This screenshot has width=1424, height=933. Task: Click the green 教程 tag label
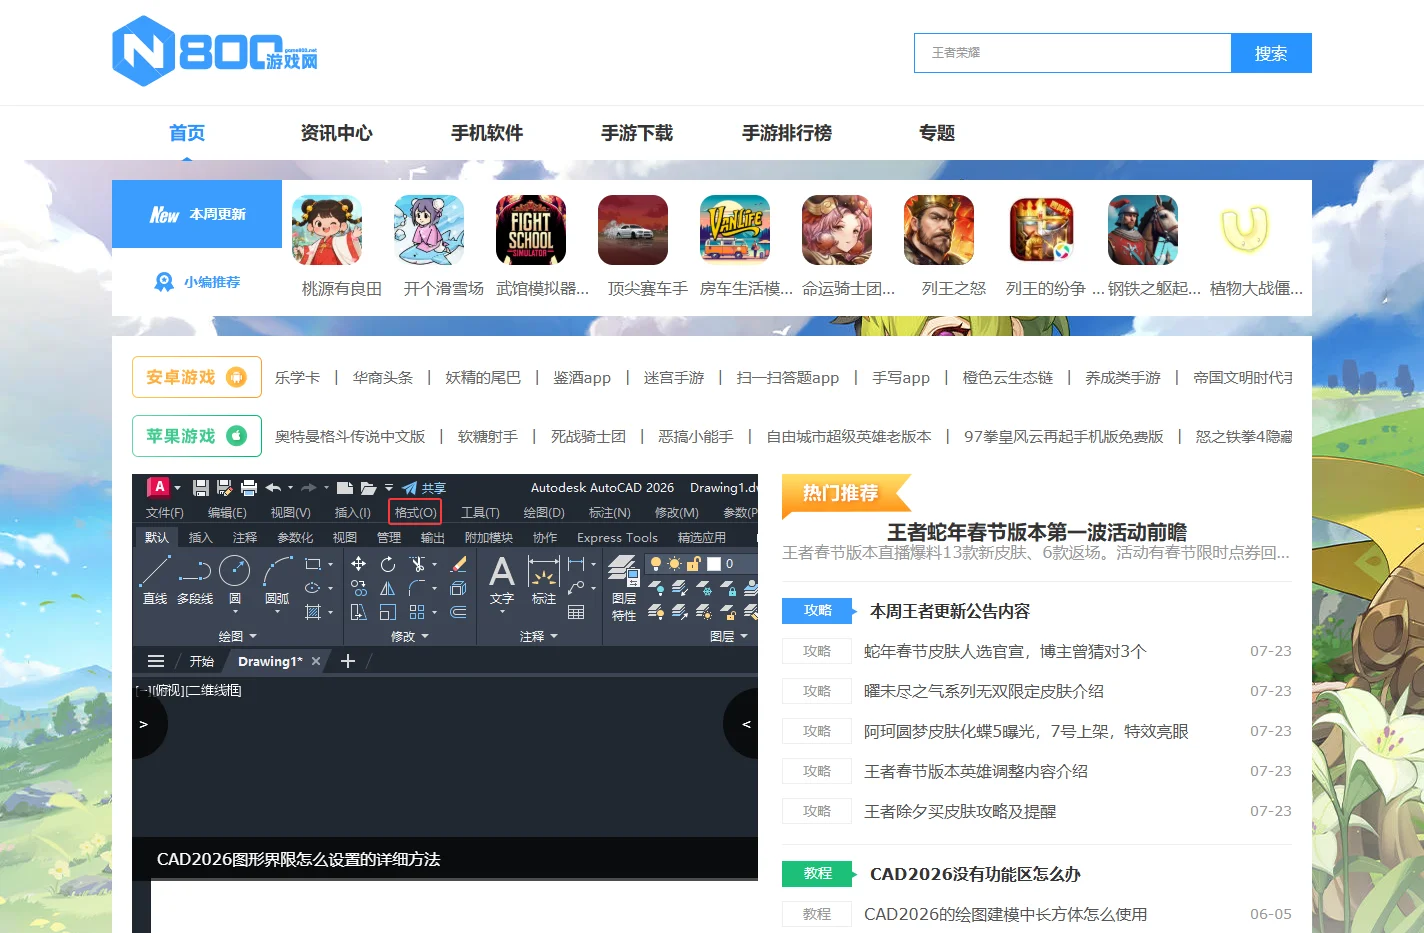coord(817,874)
